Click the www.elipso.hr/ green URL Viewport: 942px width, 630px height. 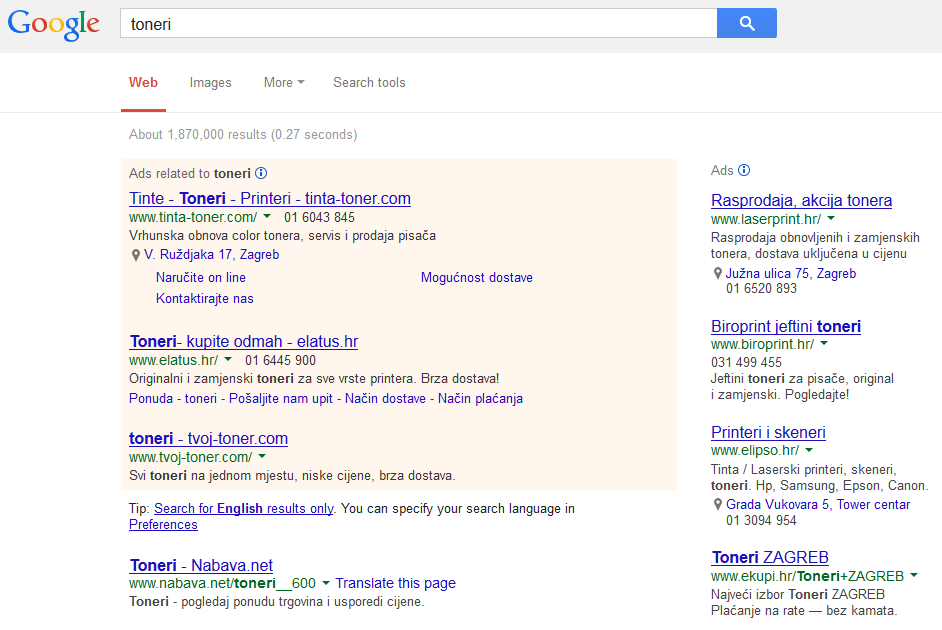tap(755, 450)
